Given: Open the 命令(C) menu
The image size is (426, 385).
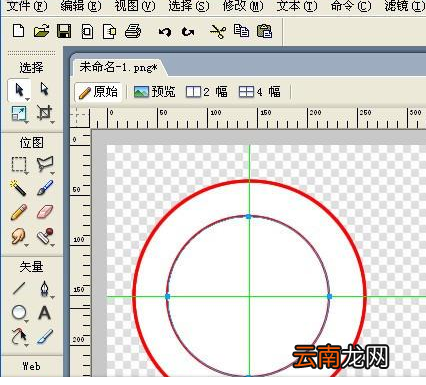Looking at the screenshot, I should click(x=351, y=6).
